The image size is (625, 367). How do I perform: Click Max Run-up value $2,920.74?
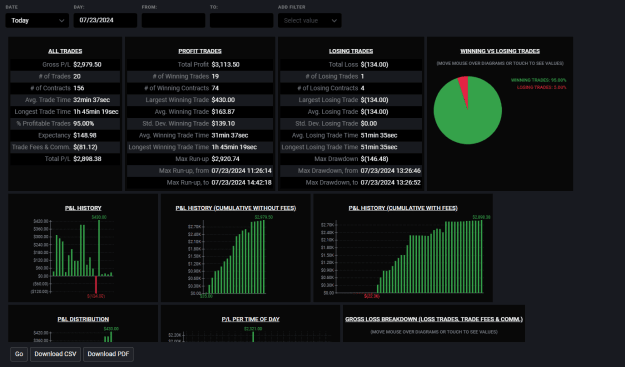point(226,159)
